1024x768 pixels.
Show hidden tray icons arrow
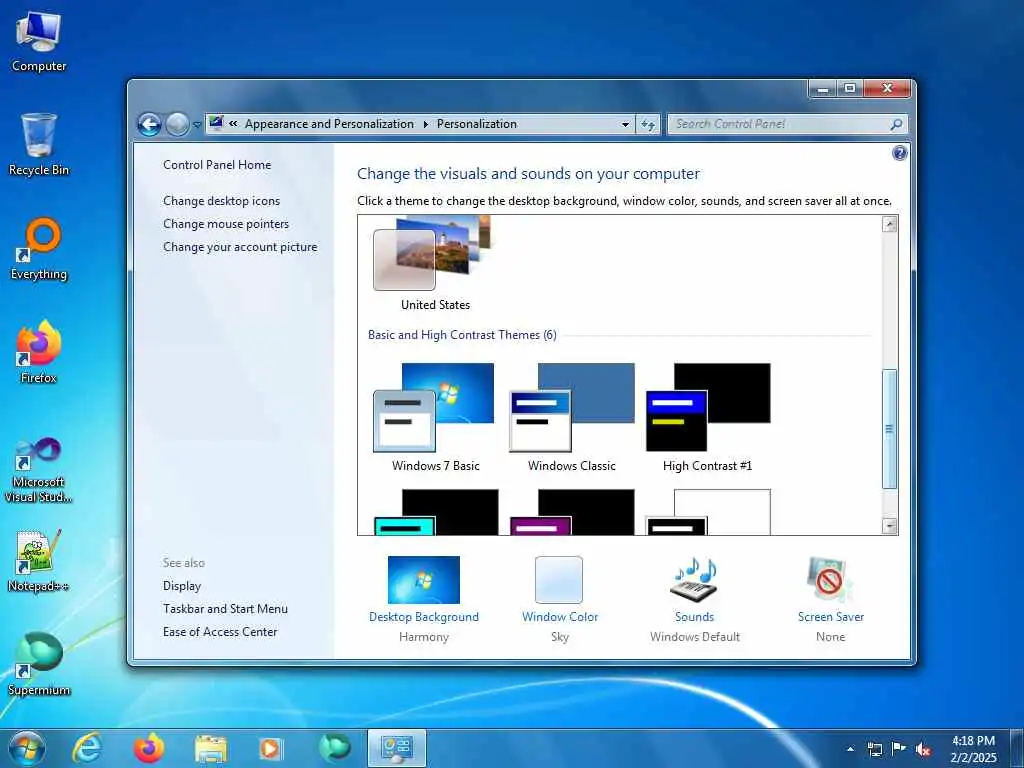point(850,749)
